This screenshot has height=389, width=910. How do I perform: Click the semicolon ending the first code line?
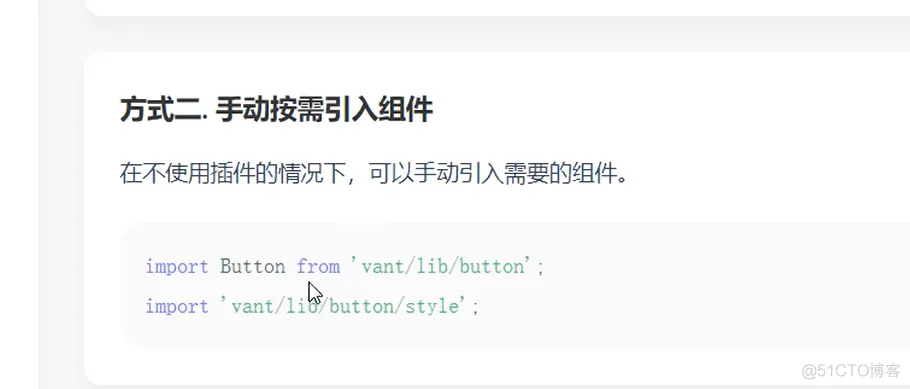click(541, 268)
